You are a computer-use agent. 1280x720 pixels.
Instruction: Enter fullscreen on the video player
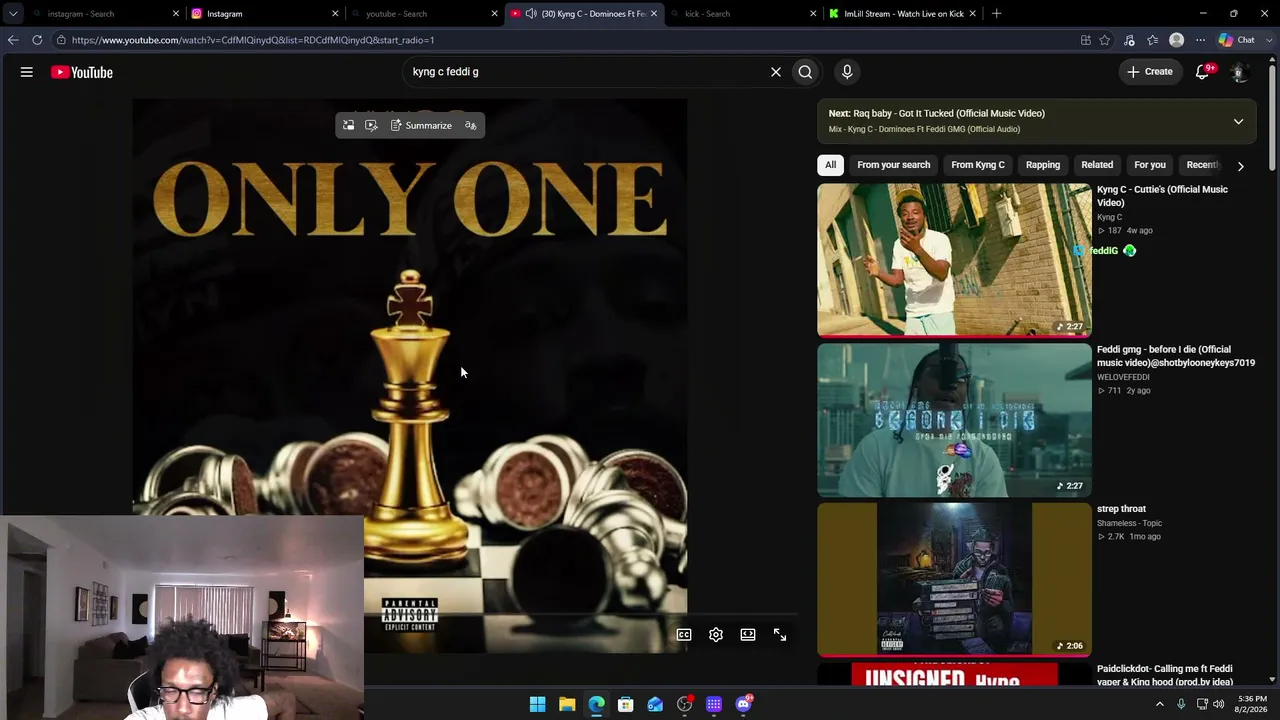[780, 635]
